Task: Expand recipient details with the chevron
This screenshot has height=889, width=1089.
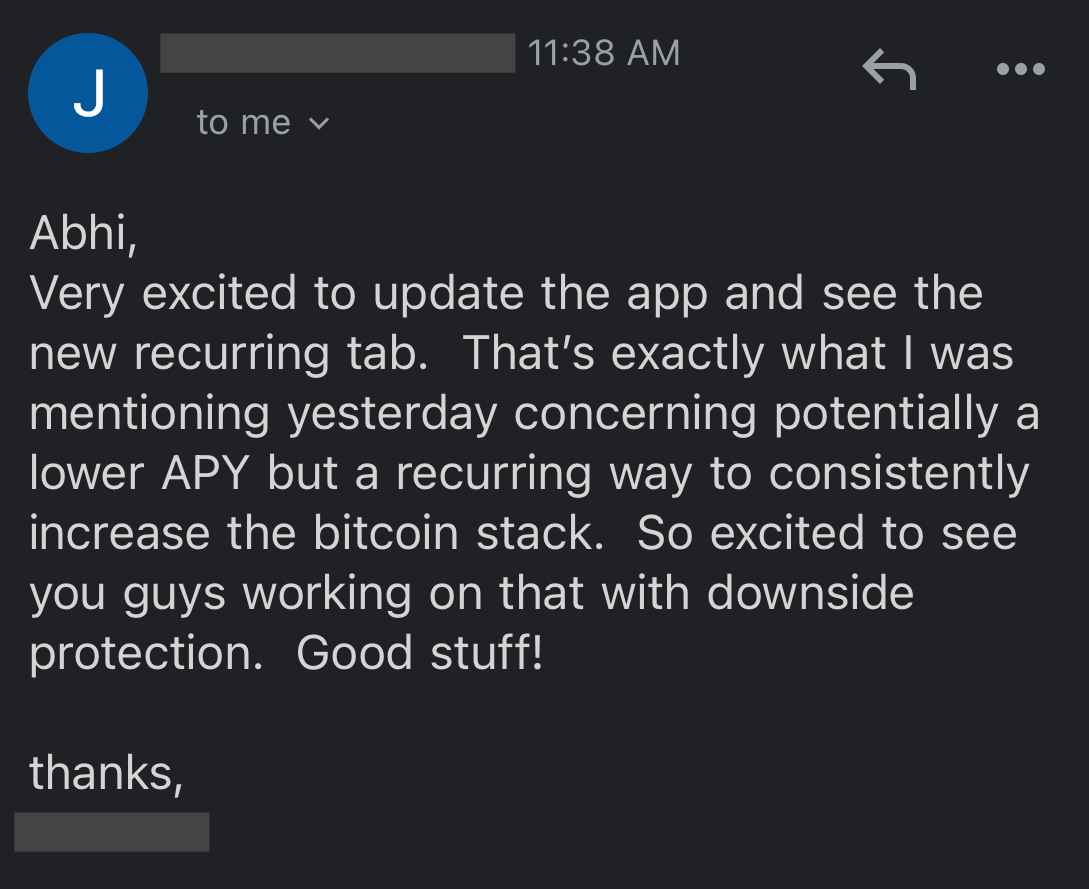Action: pos(319,124)
